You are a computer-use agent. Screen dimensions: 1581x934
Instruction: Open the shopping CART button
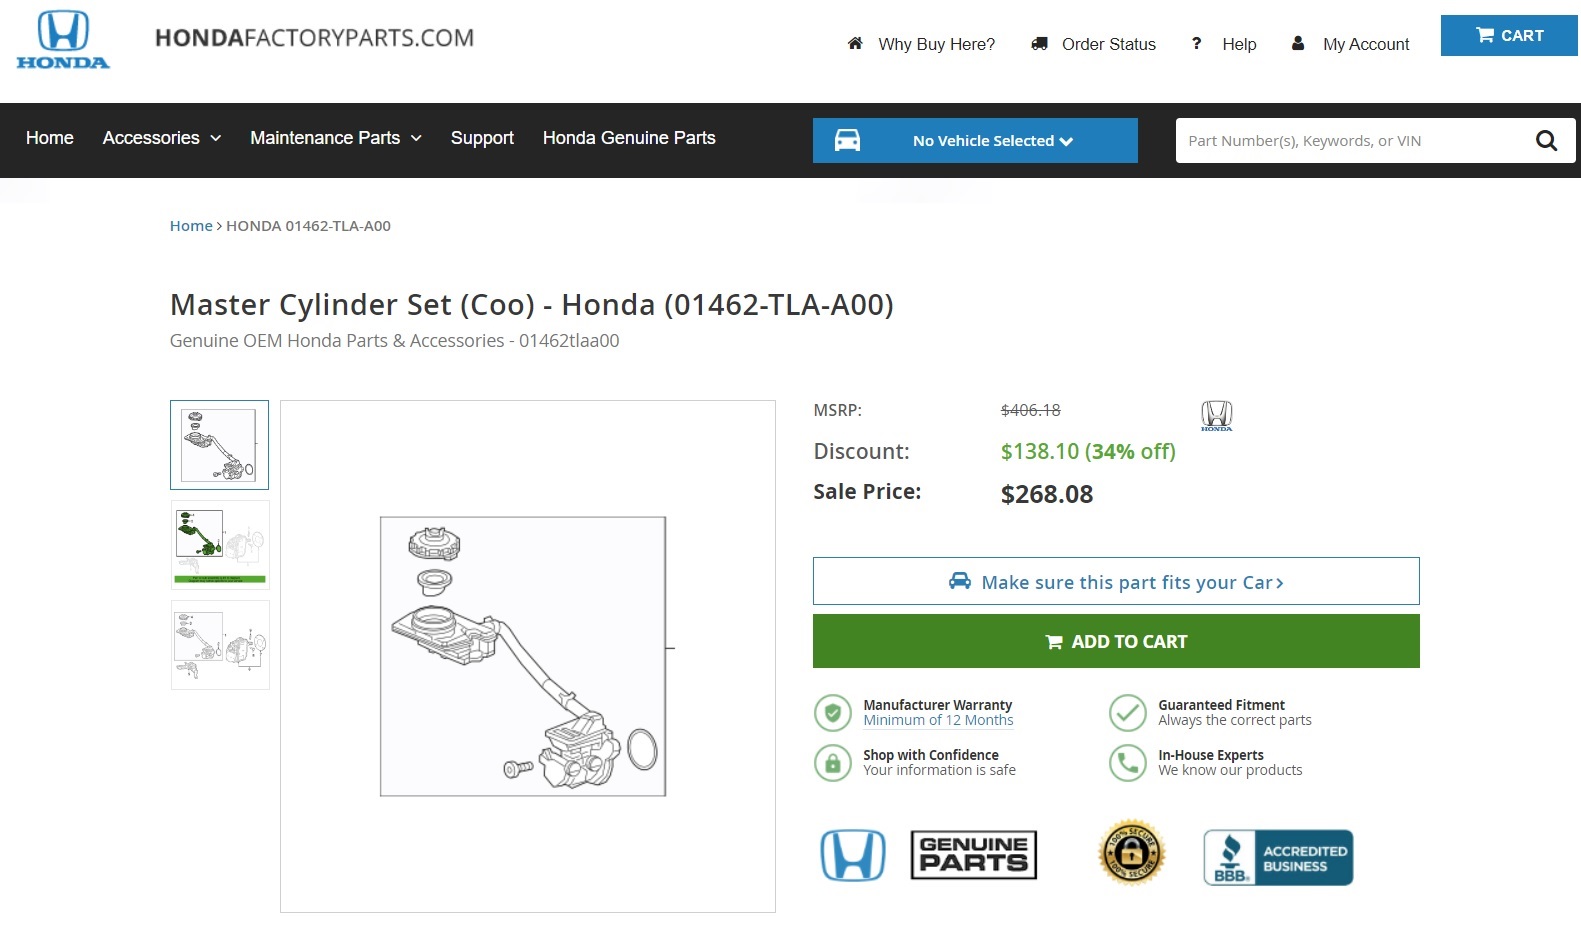tap(1509, 36)
